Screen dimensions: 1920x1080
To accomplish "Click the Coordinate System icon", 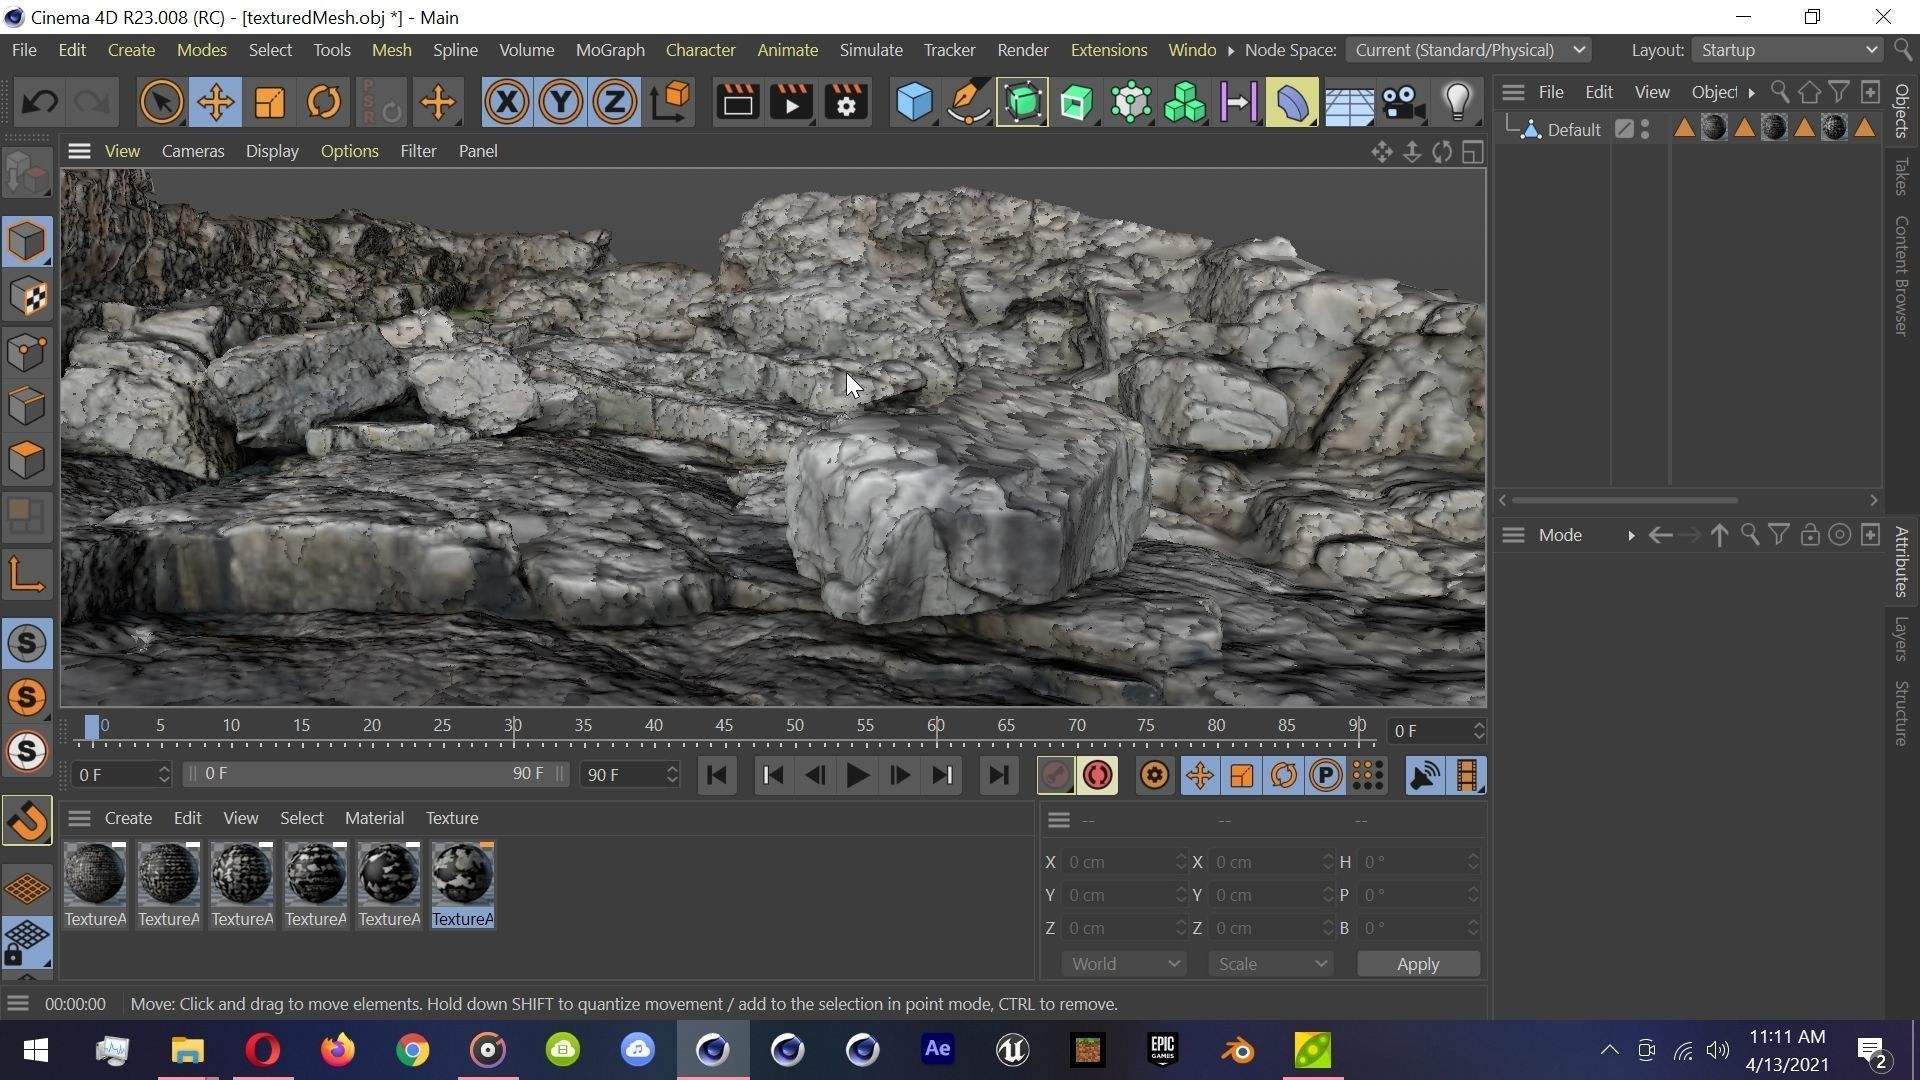I will pos(671,102).
